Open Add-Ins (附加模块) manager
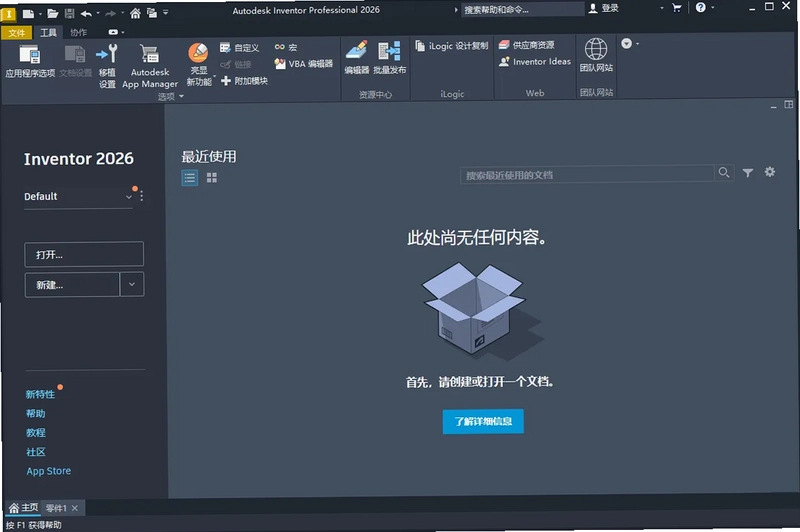The height and width of the screenshot is (532, 800). coord(244,81)
